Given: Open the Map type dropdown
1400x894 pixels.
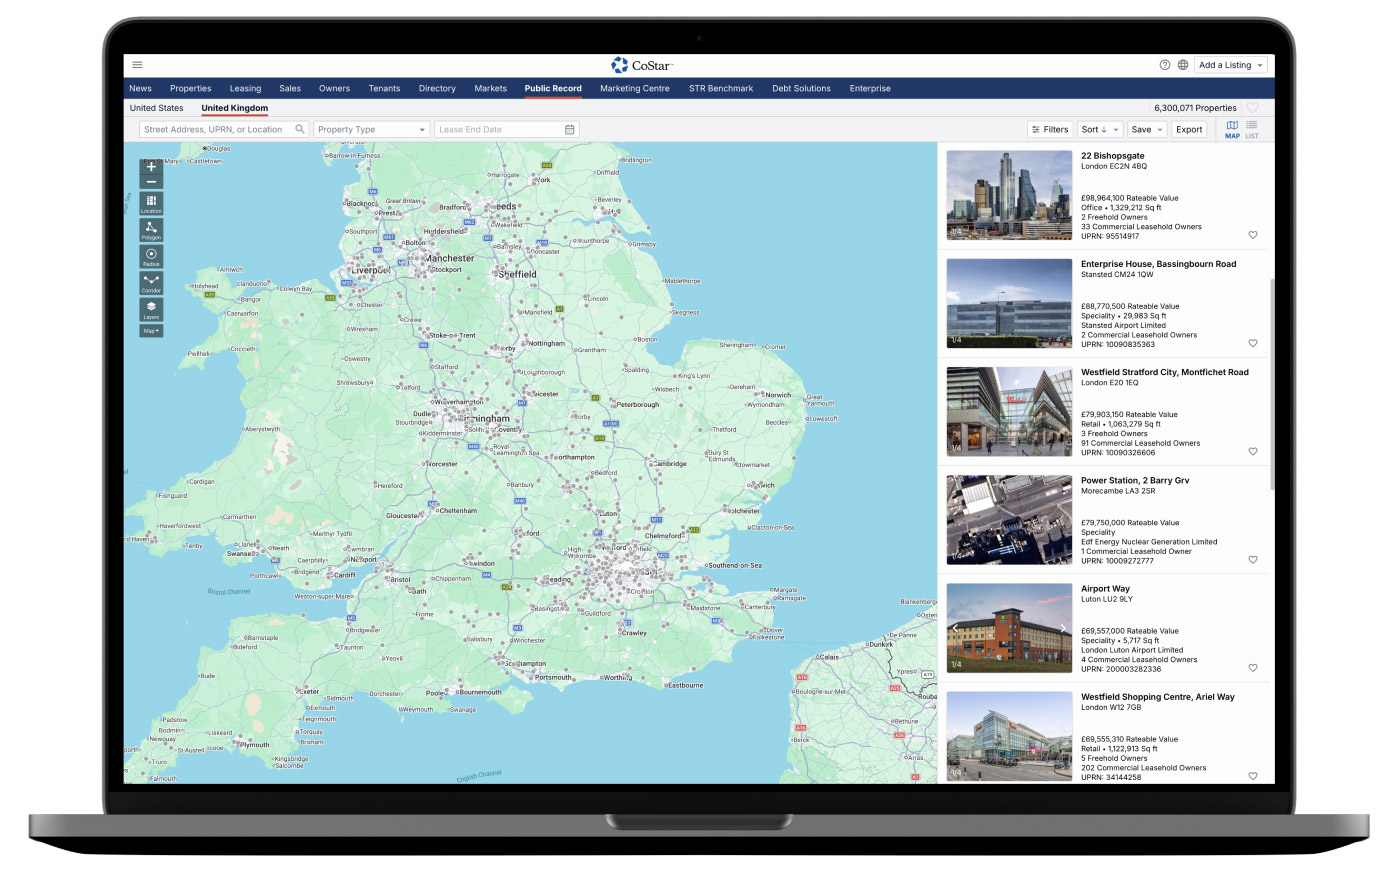Looking at the screenshot, I should (x=151, y=331).
